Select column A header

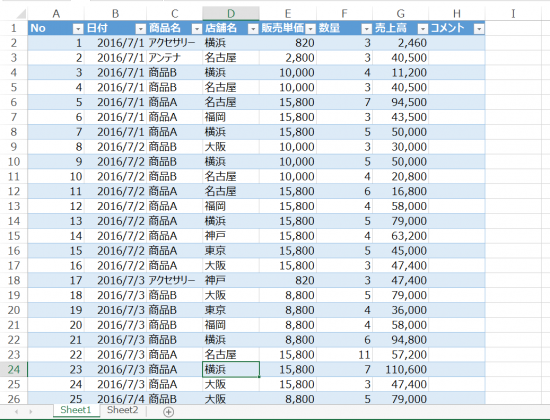56,13
